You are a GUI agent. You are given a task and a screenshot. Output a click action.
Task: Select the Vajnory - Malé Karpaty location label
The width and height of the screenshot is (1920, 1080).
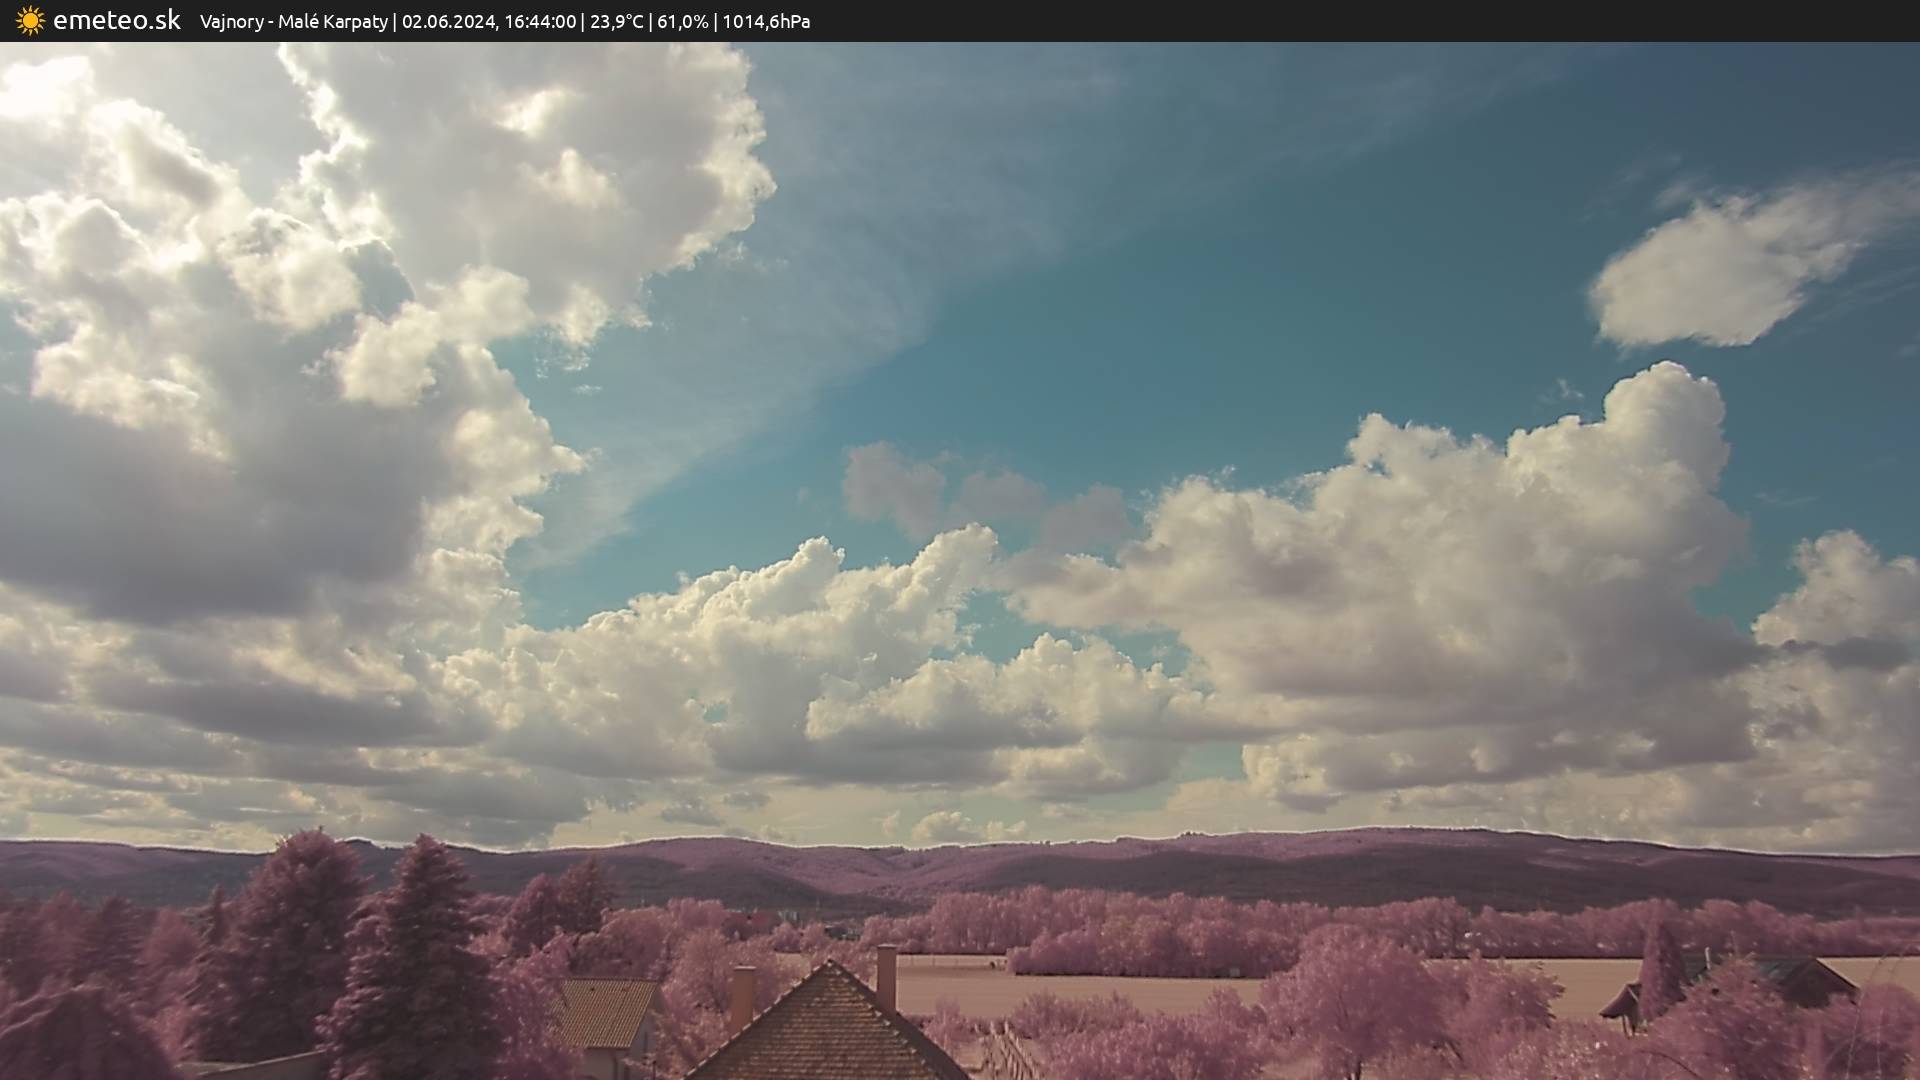point(293,22)
